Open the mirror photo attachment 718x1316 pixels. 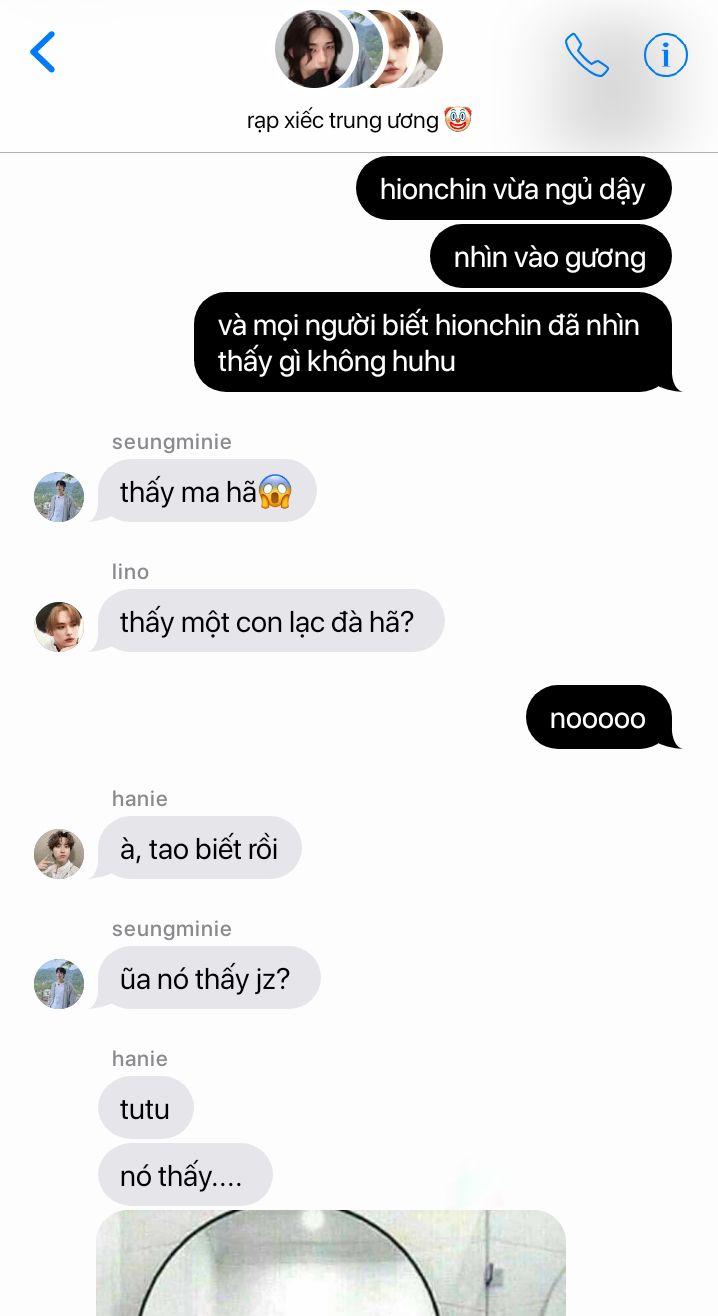331,1263
